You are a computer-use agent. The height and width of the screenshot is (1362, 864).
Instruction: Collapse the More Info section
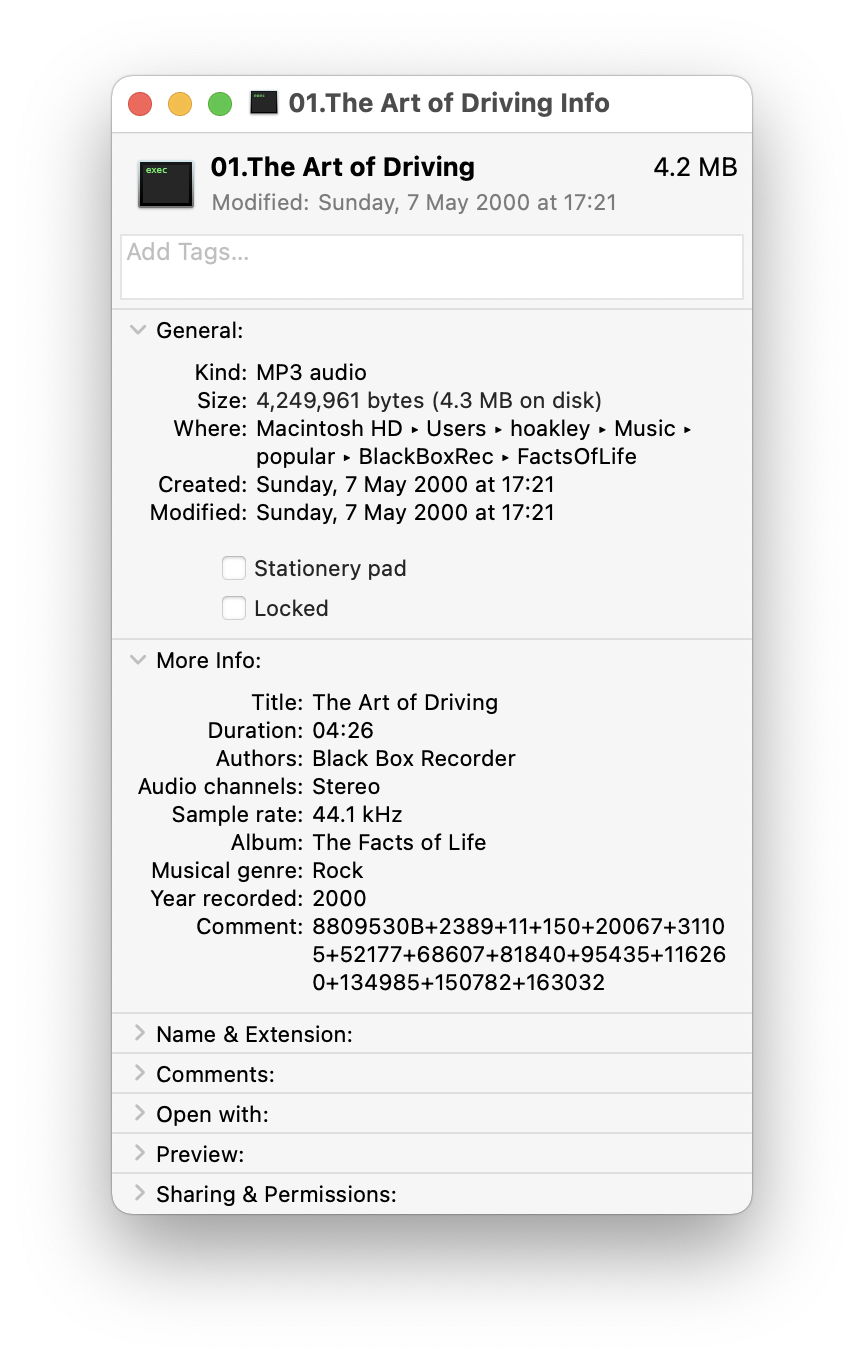[x=139, y=661]
